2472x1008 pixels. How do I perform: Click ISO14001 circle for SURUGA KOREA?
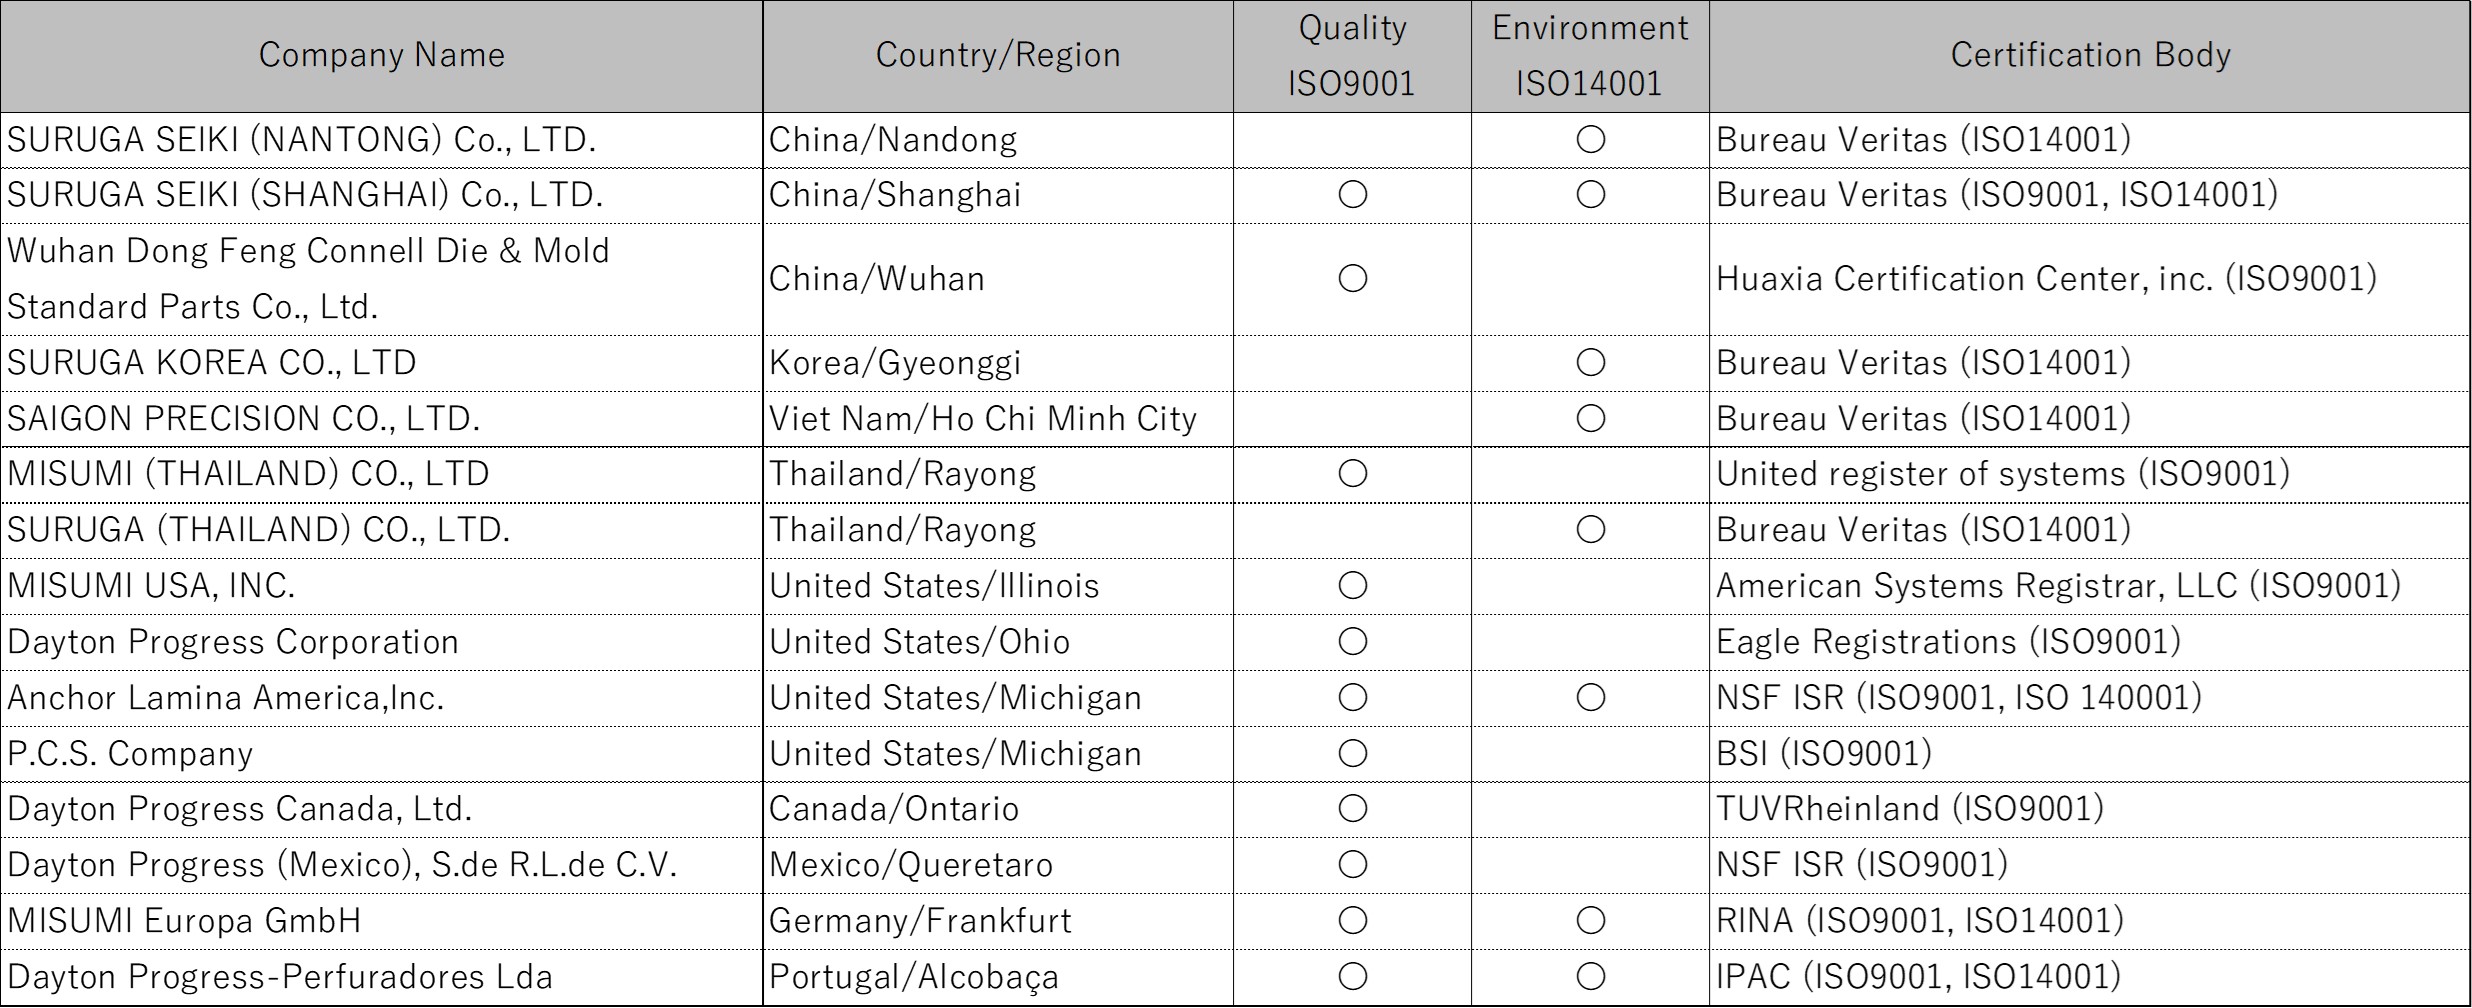pyautogui.click(x=1591, y=362)
